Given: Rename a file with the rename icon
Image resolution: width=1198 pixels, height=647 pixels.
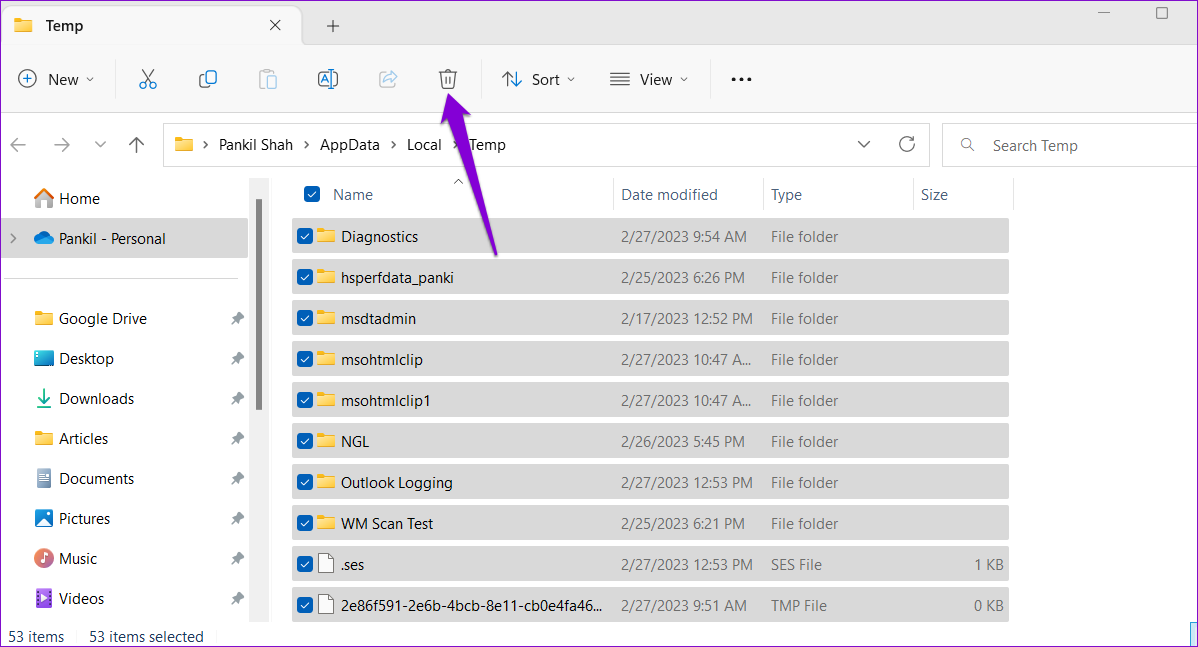Looking at the screenshot, I should click(x=327, y=78).
